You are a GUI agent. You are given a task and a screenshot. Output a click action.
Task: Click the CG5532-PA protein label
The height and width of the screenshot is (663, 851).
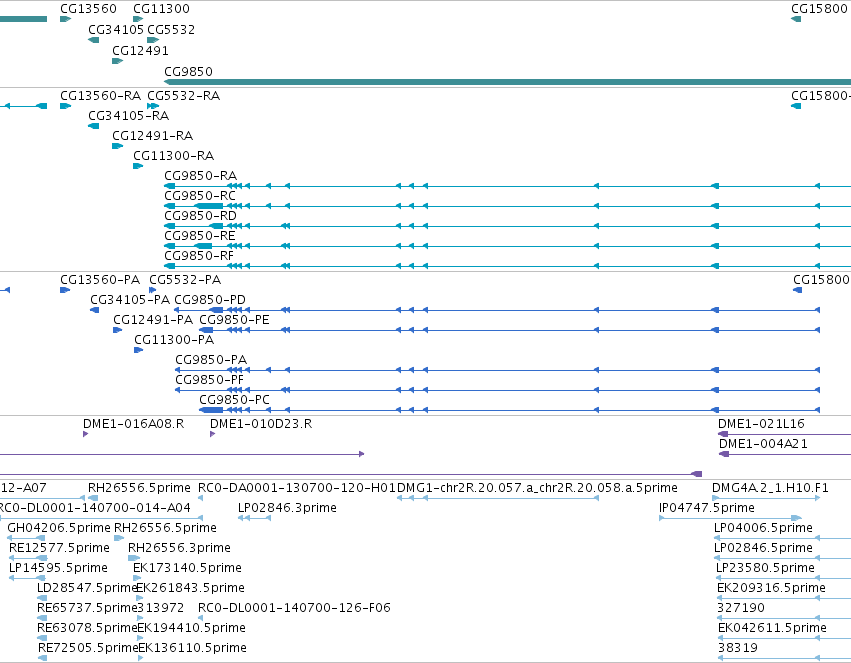click(185, 280)
